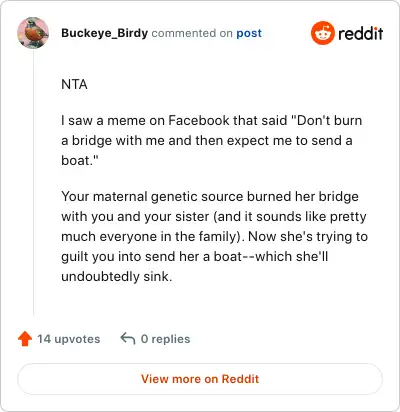
Task: Click the "boat." end of the quote
Action: click(80, 160)
